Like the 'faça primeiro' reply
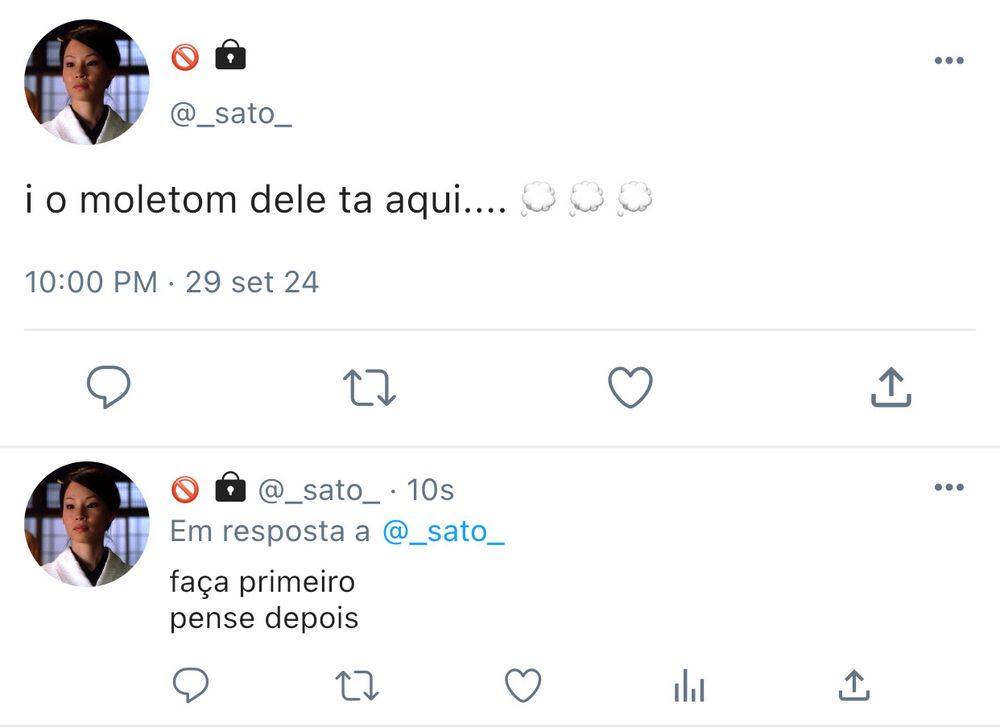This screenshot has height=728, width=1000. [522, 685]
